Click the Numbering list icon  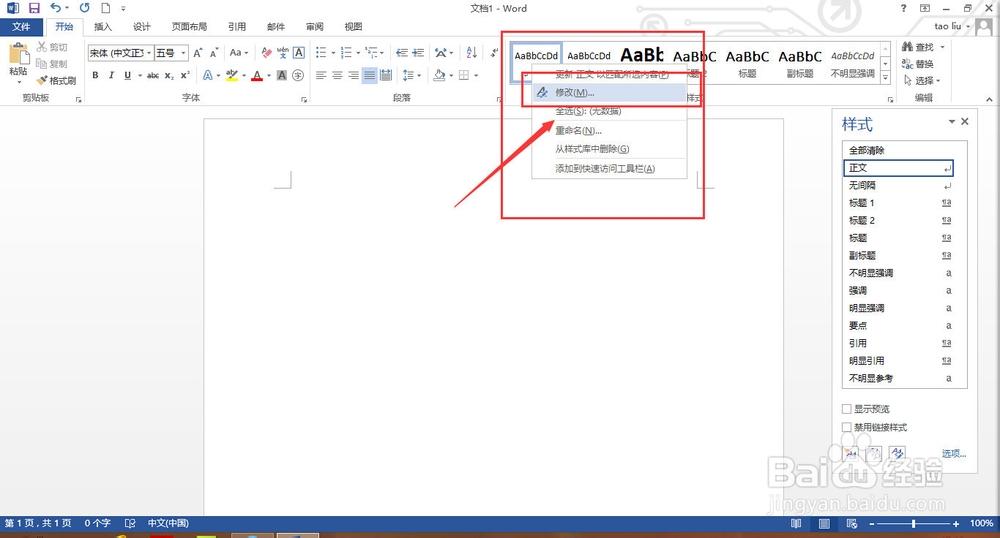346,53
